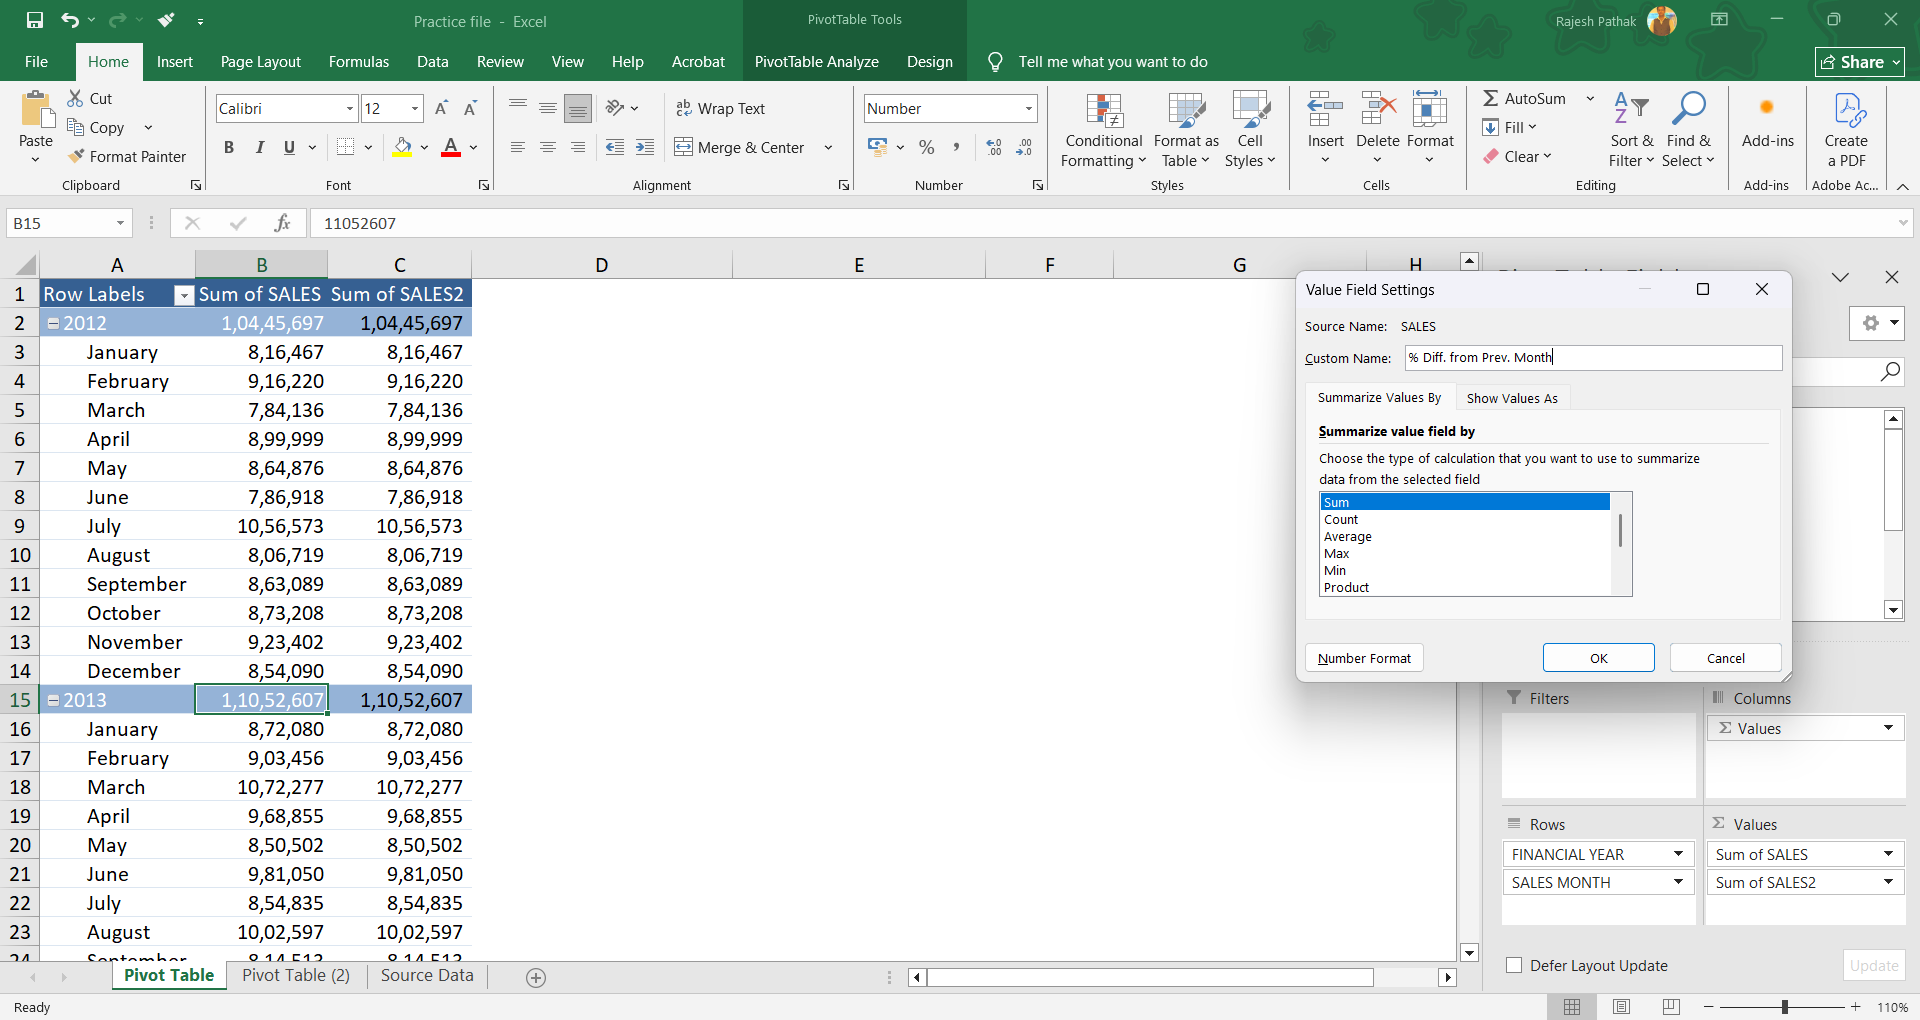Collapse the 2012 year group
This screenshot has height=1020, width=1920.
54,324
